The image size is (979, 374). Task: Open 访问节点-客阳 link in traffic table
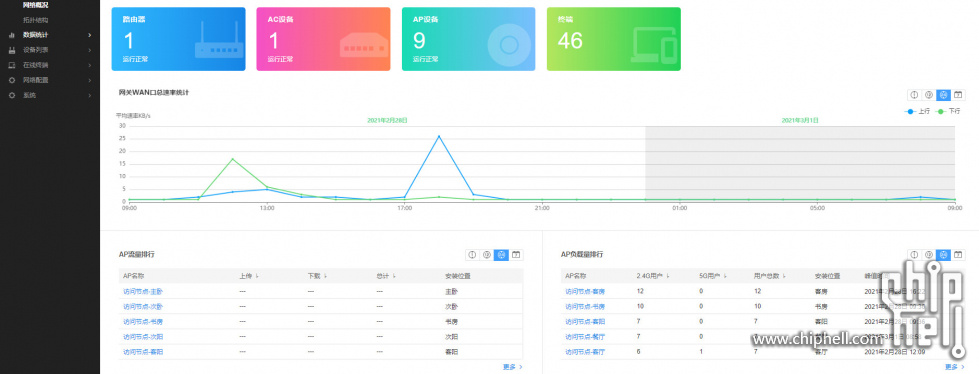pyautogui.click(x=143, y=352)
